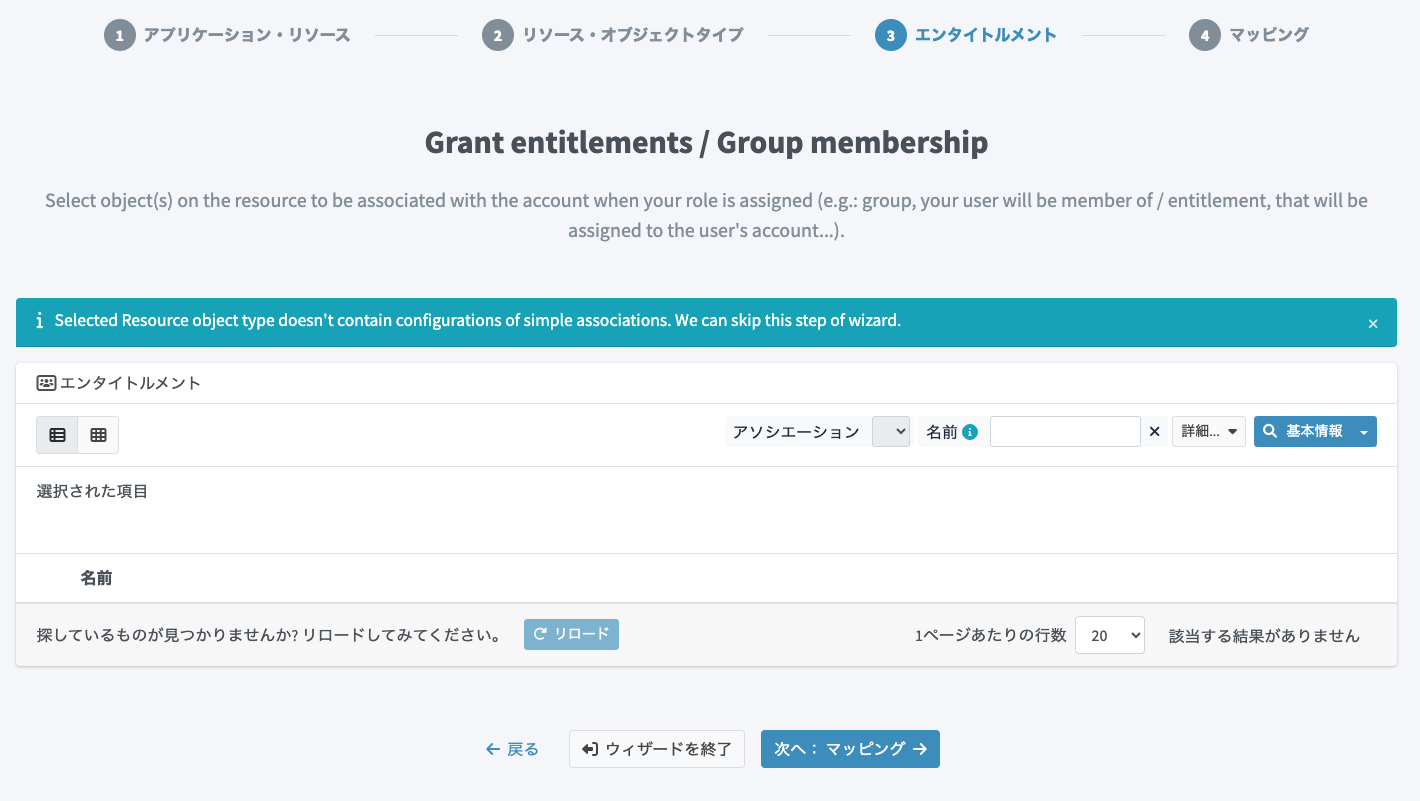Viewport: 1420px width, 801px height.
Task: Click the 名前 search input field
Action: (1065, 432)
